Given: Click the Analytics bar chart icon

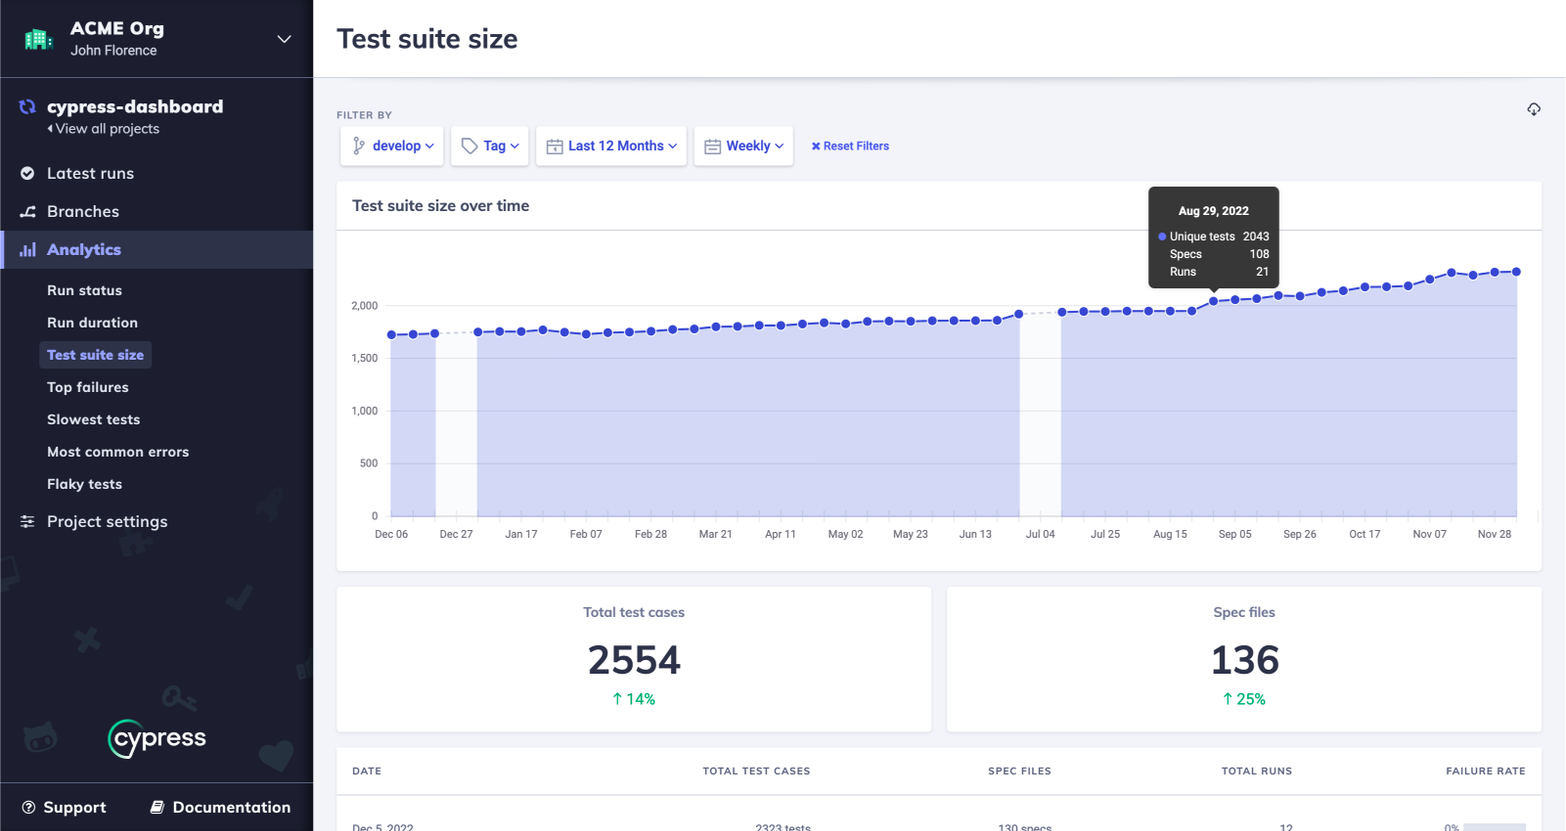Looking at the screenshot, I should [x=28, y=250].
